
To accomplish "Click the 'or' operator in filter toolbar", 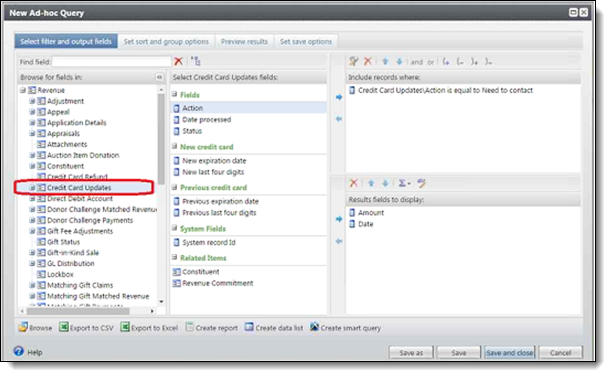I will point(430,62).
